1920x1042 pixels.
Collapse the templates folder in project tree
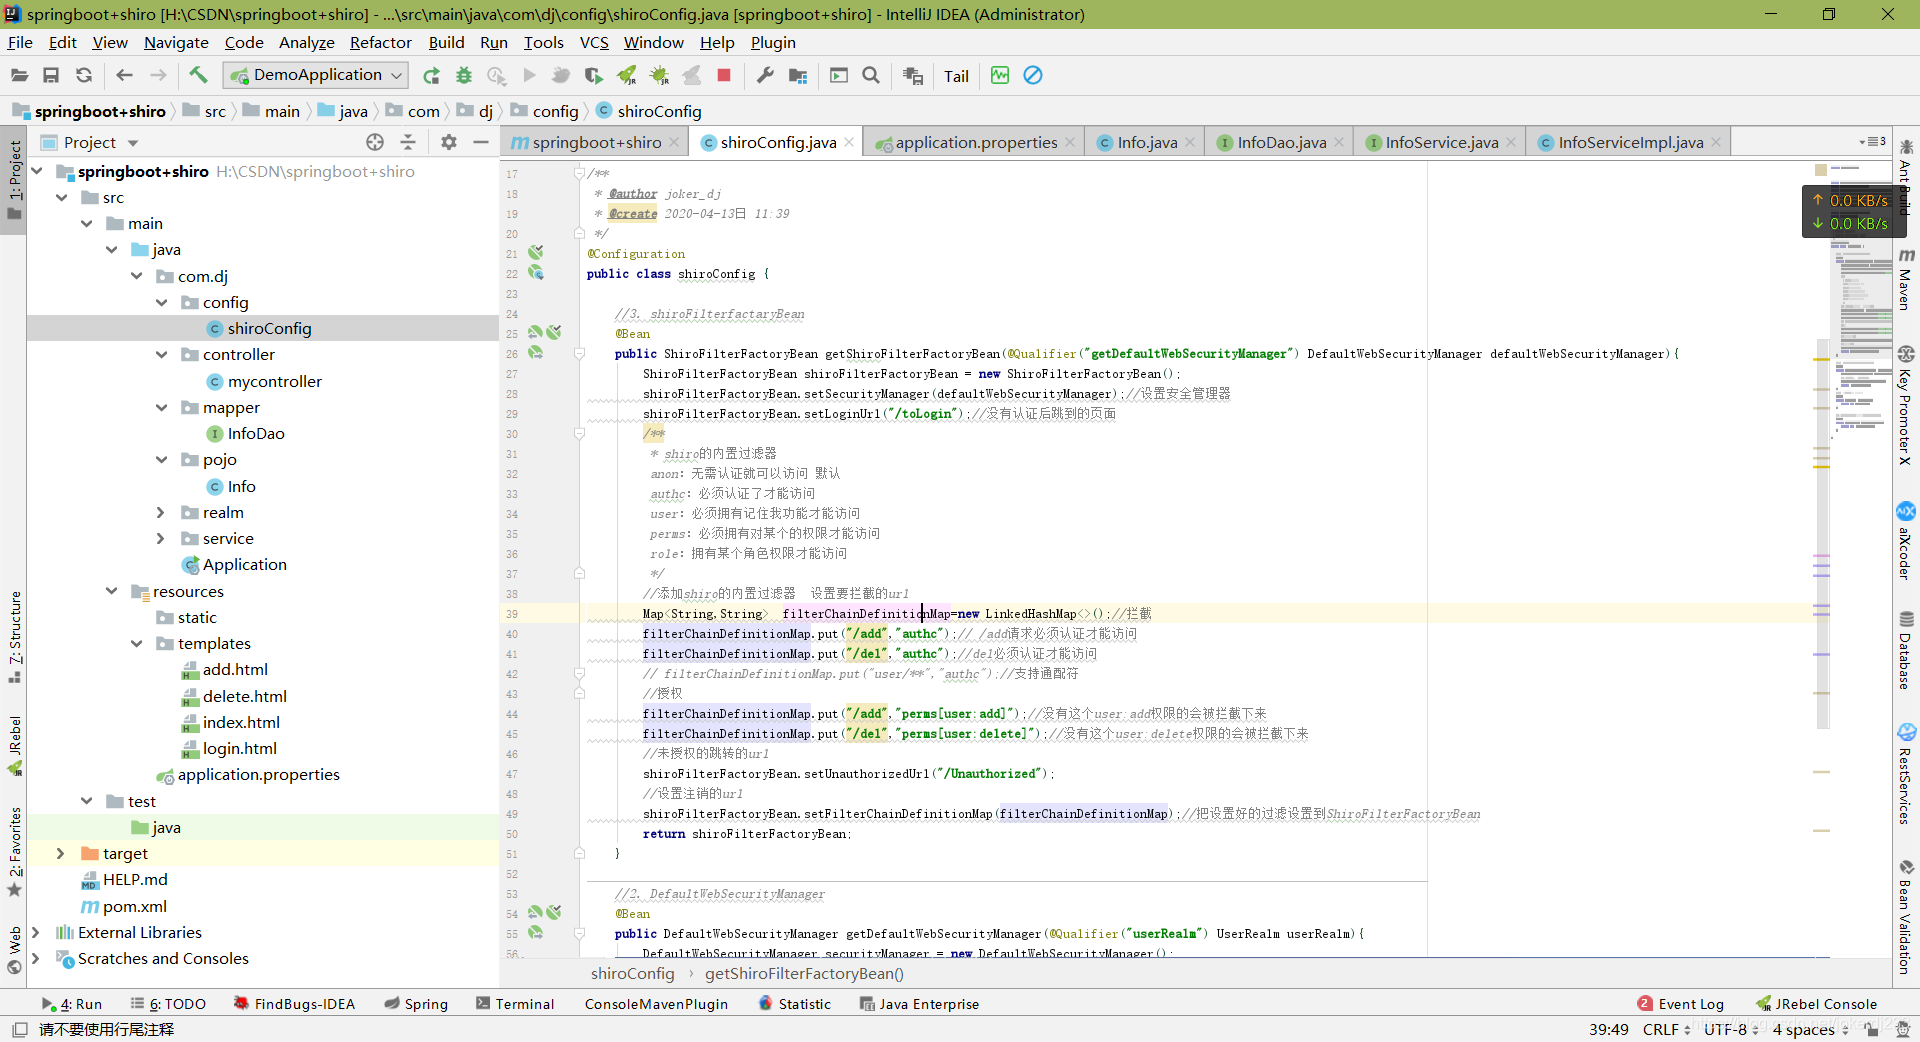(x=136, y=643)
